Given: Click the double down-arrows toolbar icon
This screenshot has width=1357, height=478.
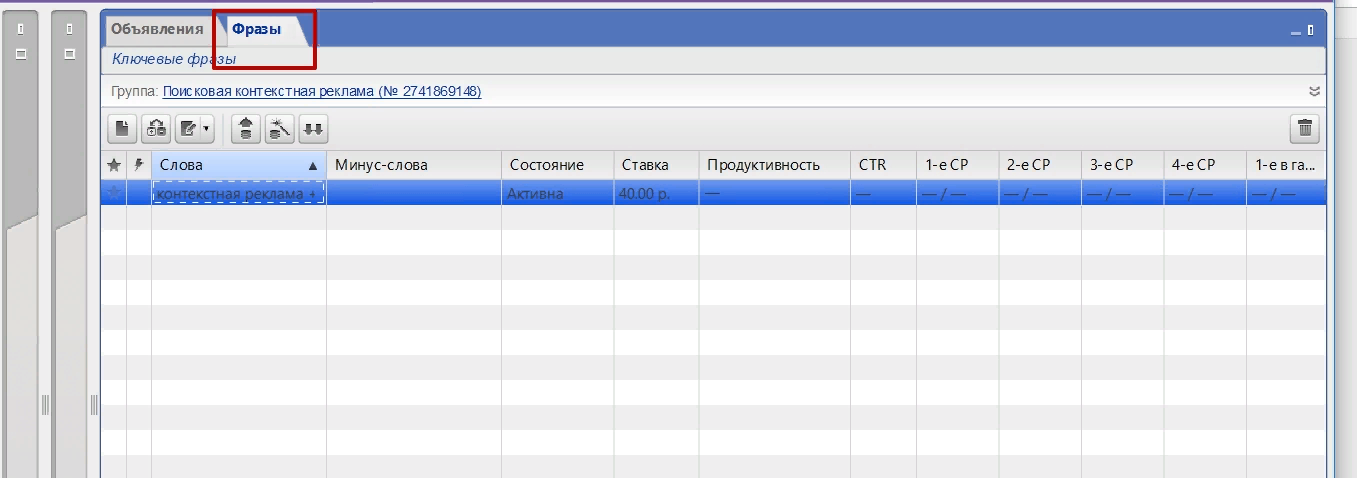Looking at the screenshot, I should tap(314, 128).
